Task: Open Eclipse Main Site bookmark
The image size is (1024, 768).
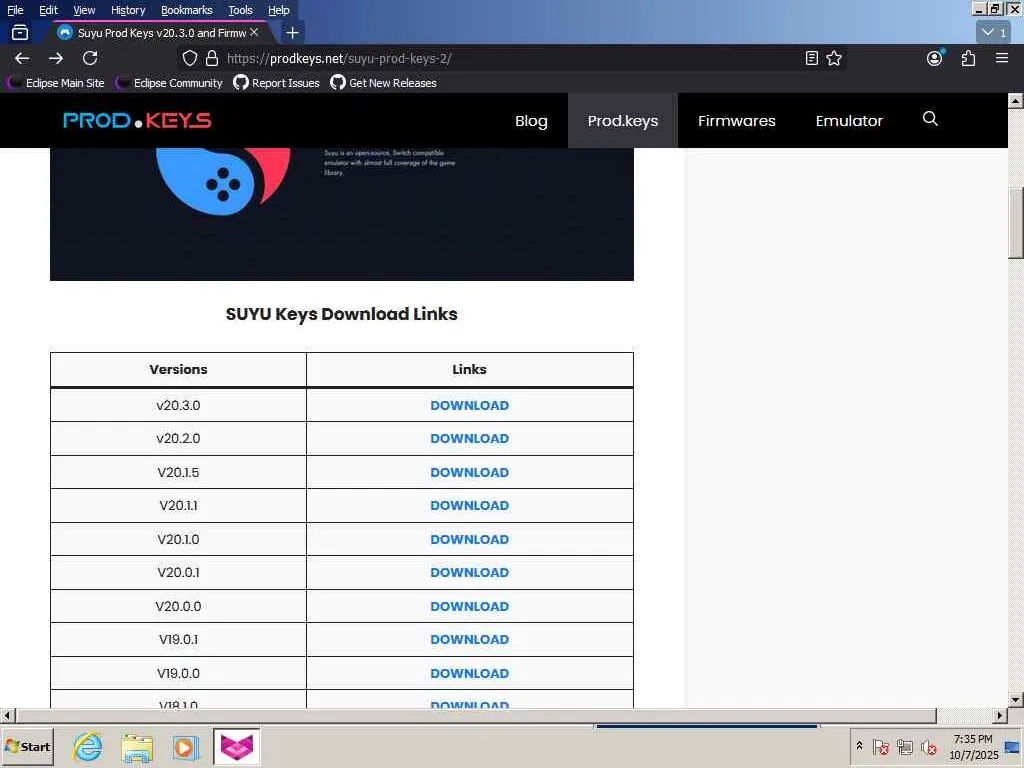Action: [56, 83]
